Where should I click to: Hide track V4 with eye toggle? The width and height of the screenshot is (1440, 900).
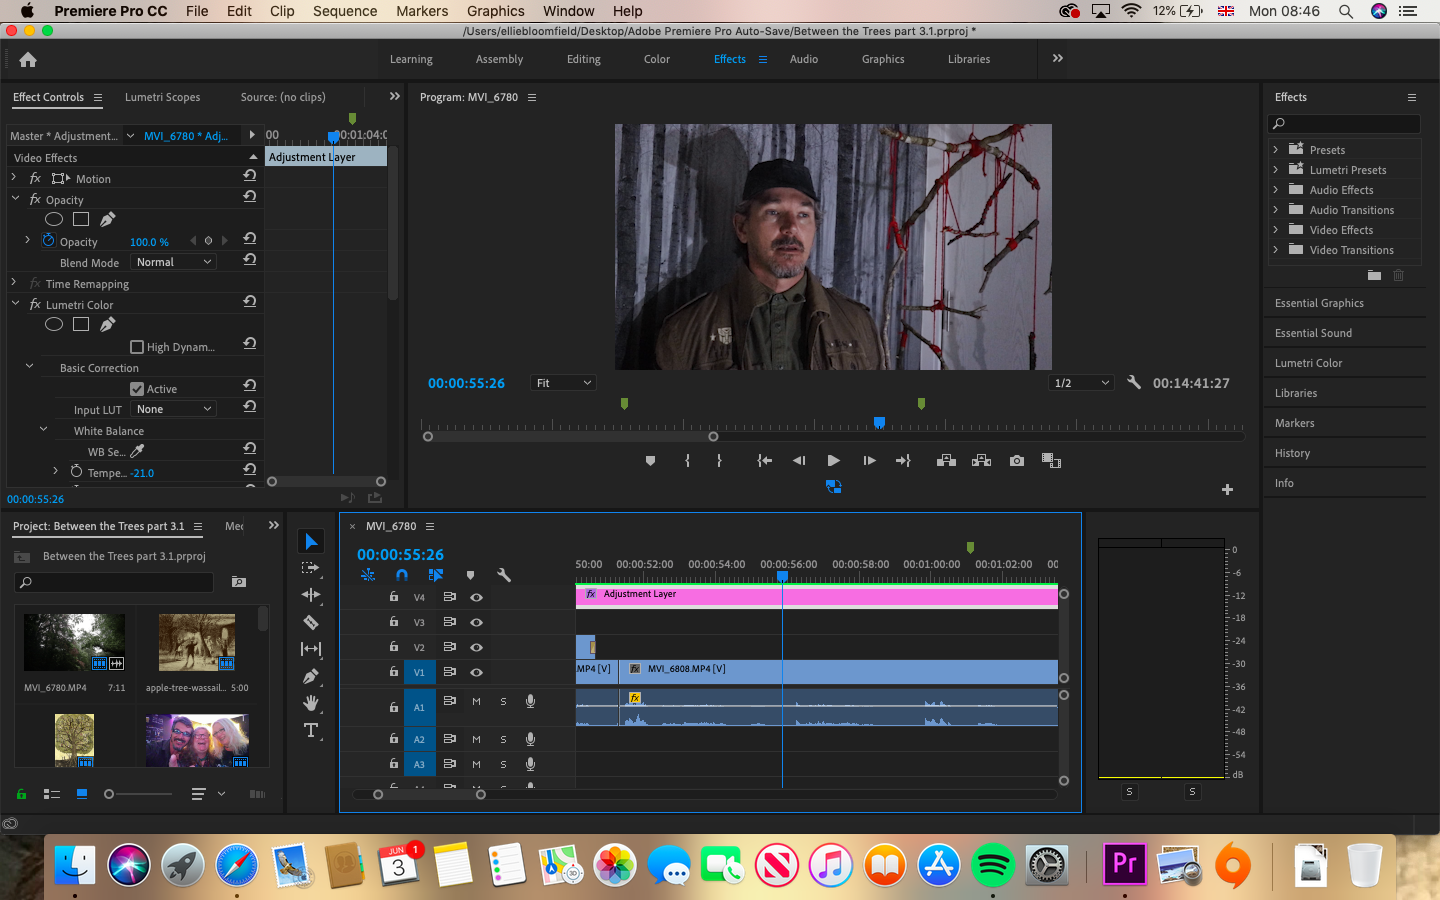[477, 597]
